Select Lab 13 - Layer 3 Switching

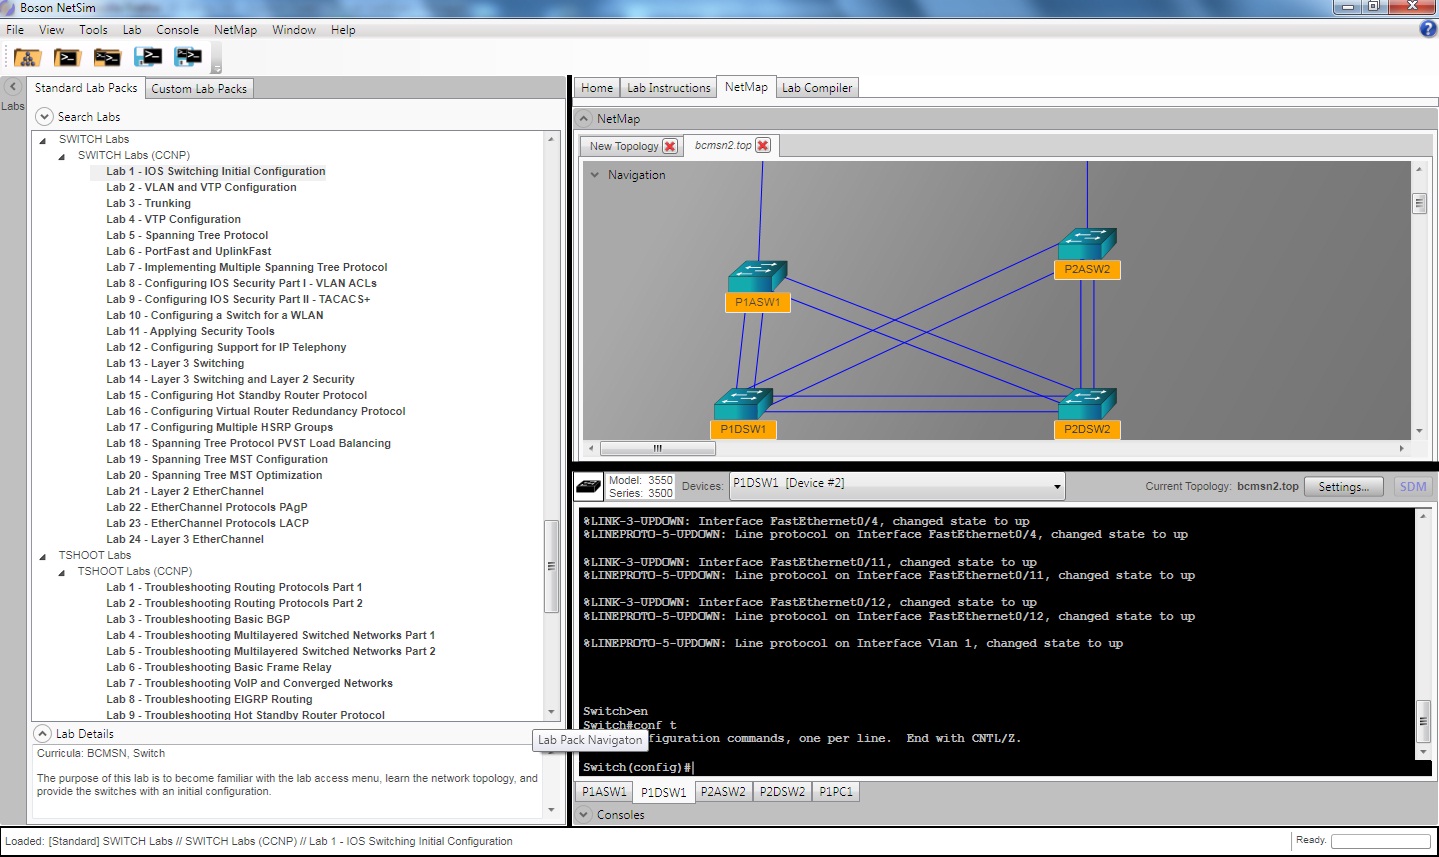pos(175,363)
